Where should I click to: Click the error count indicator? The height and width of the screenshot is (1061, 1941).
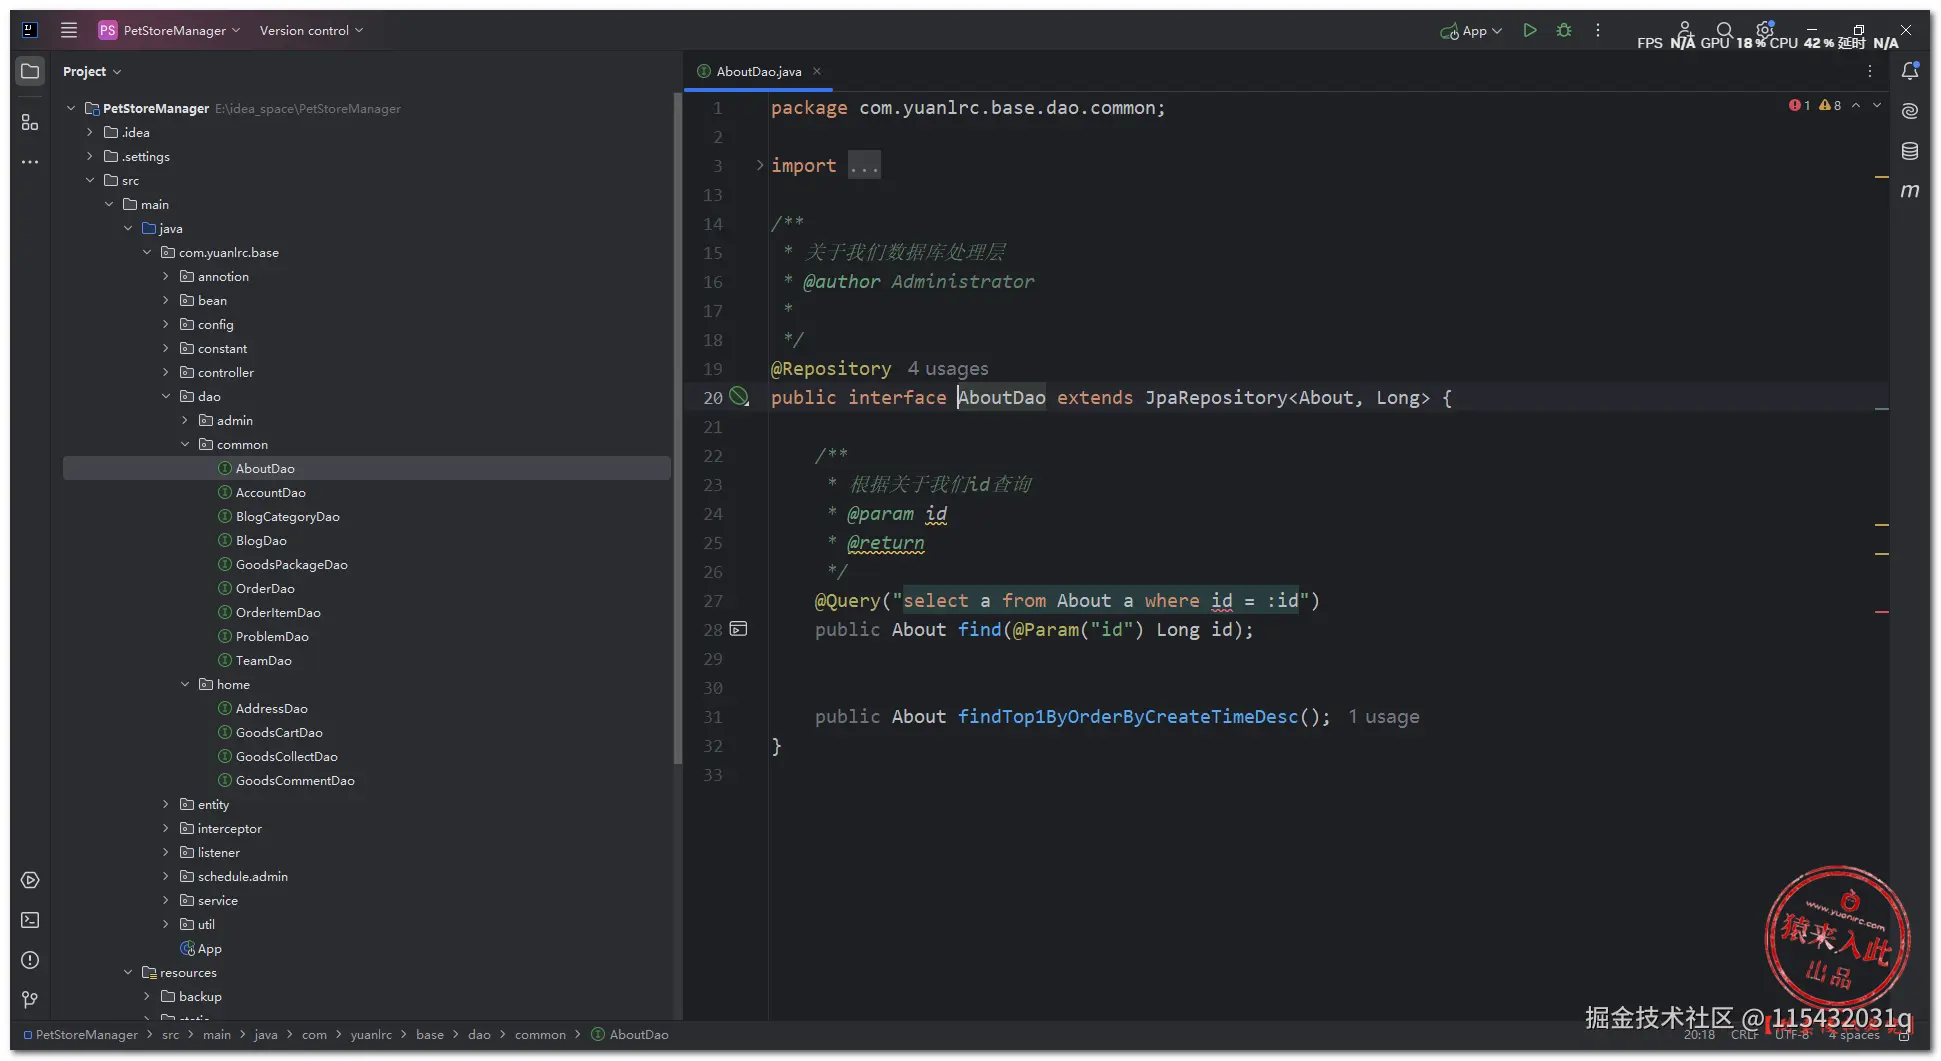pyautogui.click(x=1800, y=105)
